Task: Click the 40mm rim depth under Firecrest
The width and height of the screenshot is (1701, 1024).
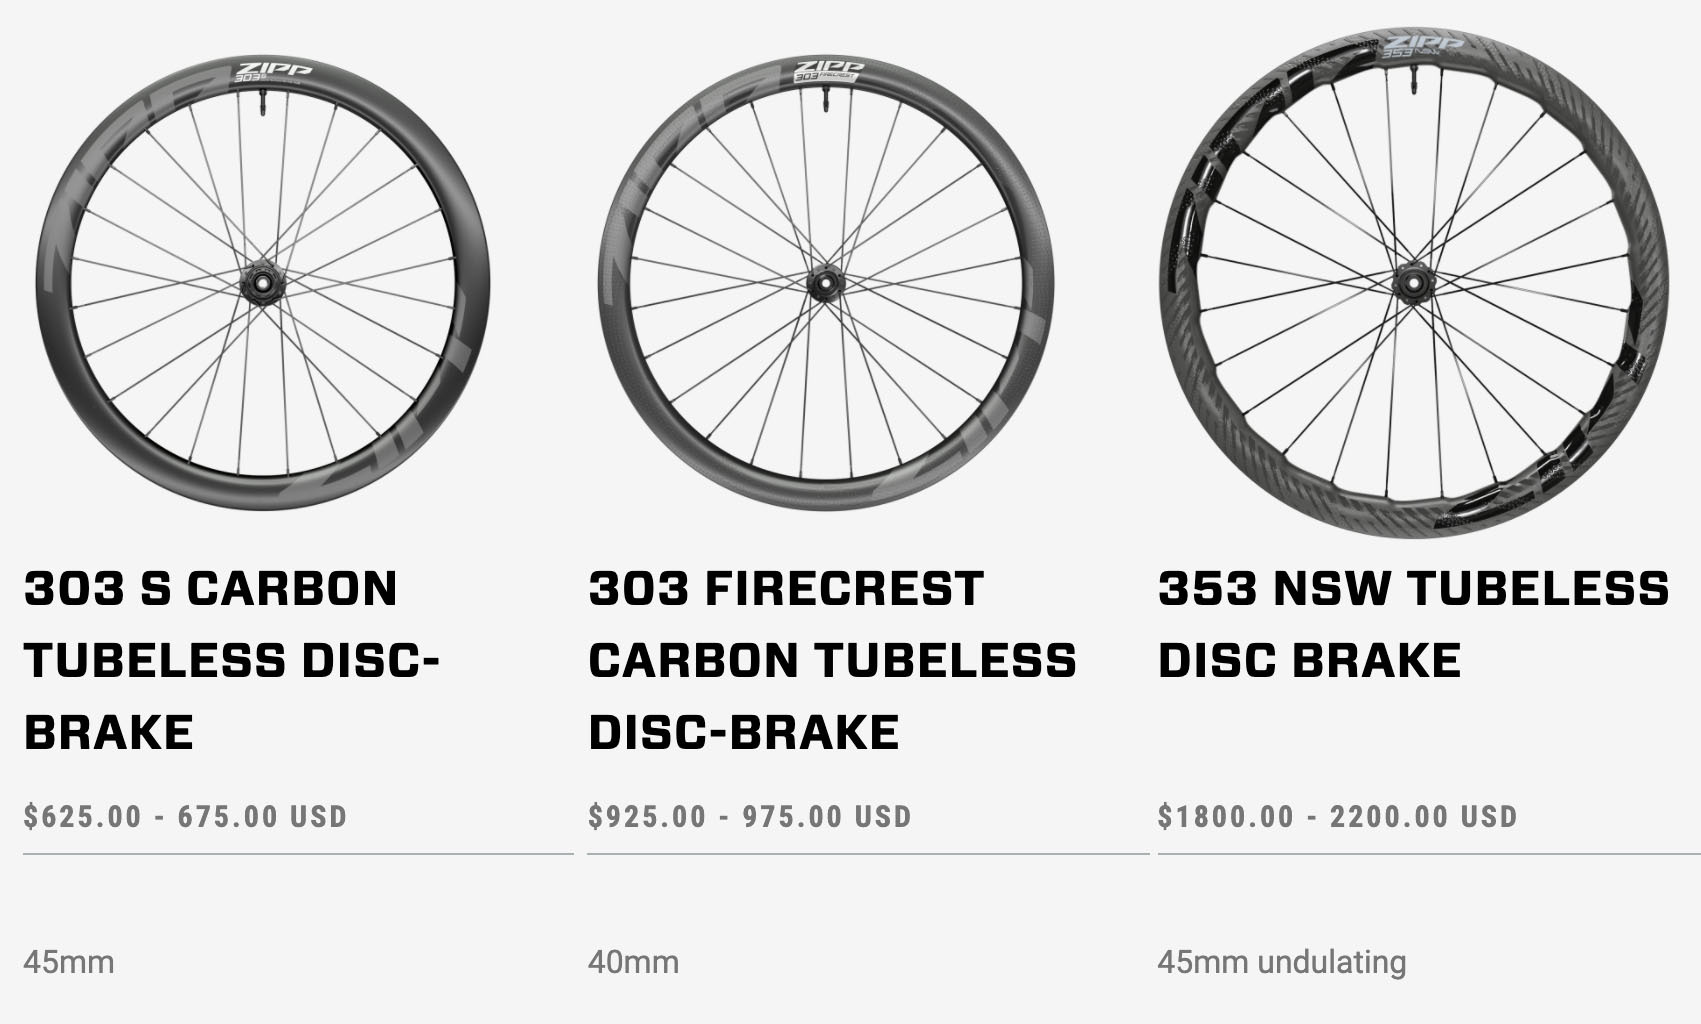Action: click(x=633, y=962)
